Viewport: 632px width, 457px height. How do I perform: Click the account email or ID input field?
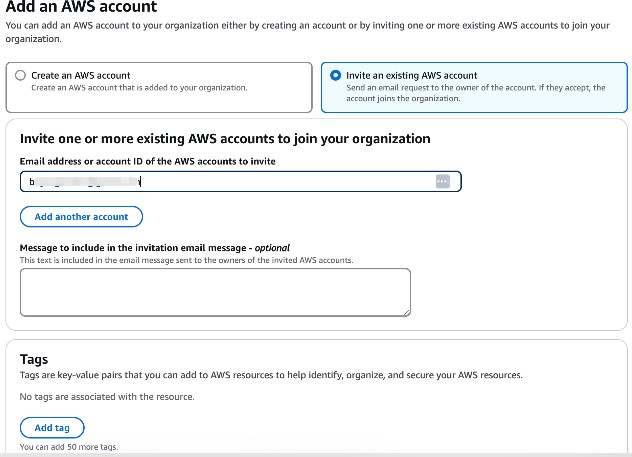click(241, 181)
